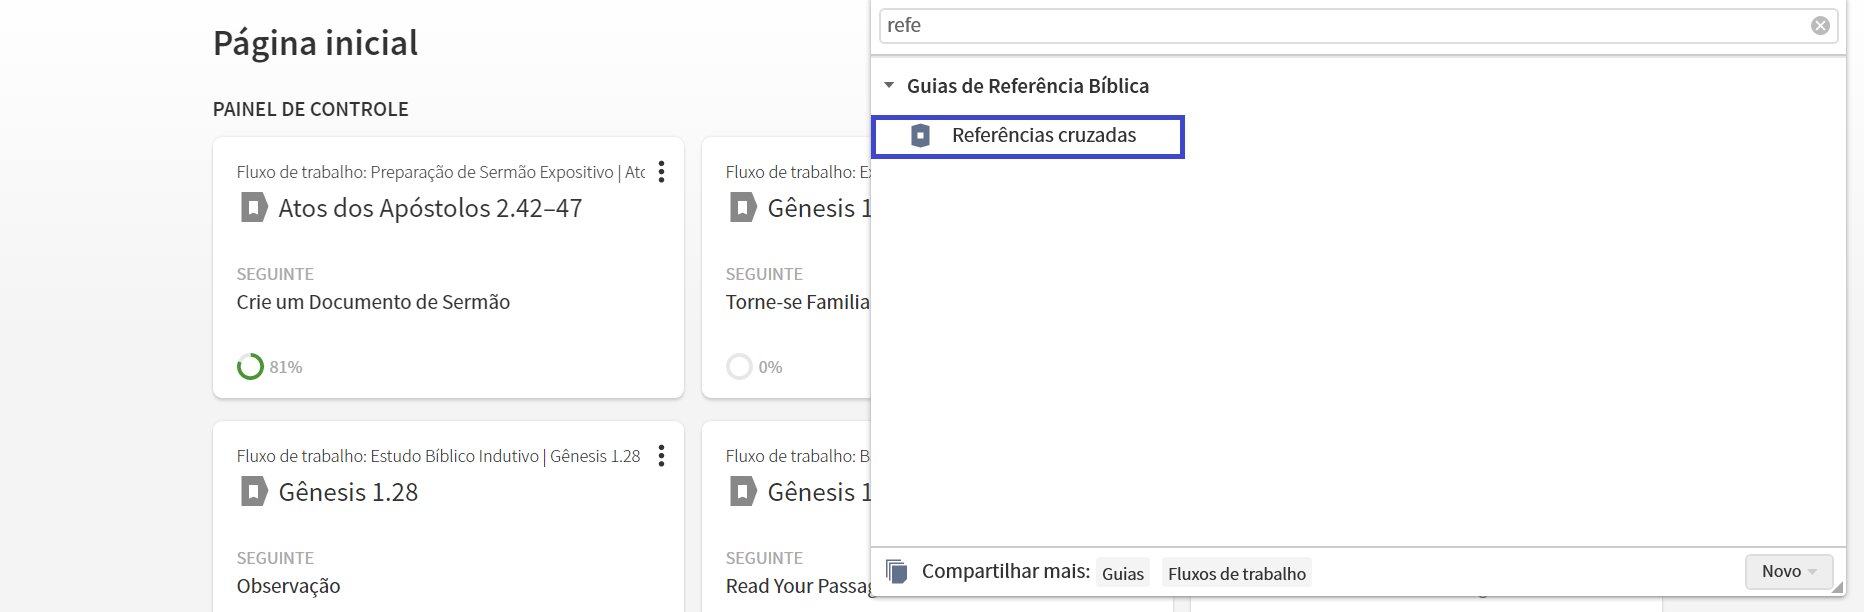The width and height of the screenshot is (1864, 612).
Task: Select Fluxos de trabalho share option
Action: point(1237,573)
